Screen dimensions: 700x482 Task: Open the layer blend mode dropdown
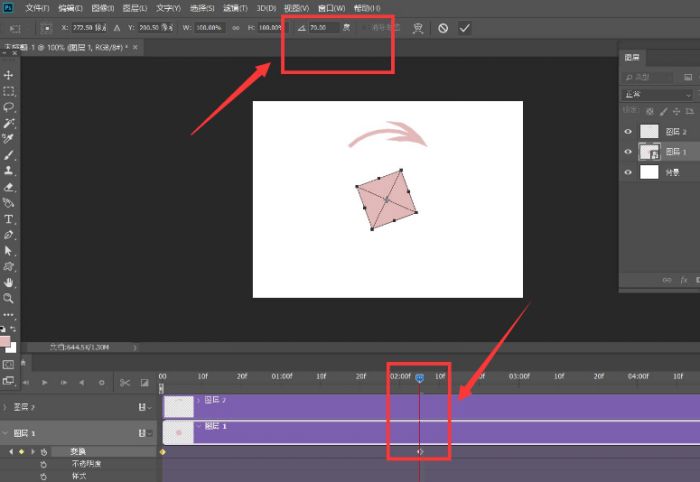point(655,94)
